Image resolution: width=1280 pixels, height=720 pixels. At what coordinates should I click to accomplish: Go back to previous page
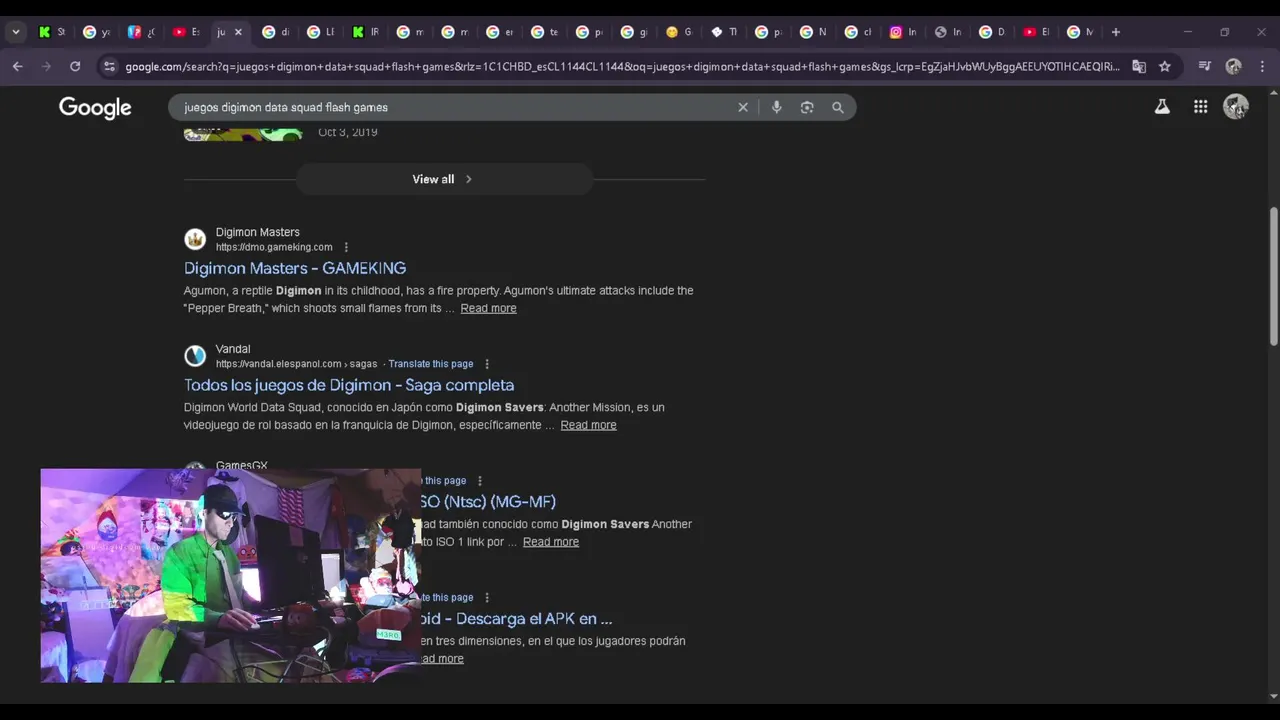[18, 66]
